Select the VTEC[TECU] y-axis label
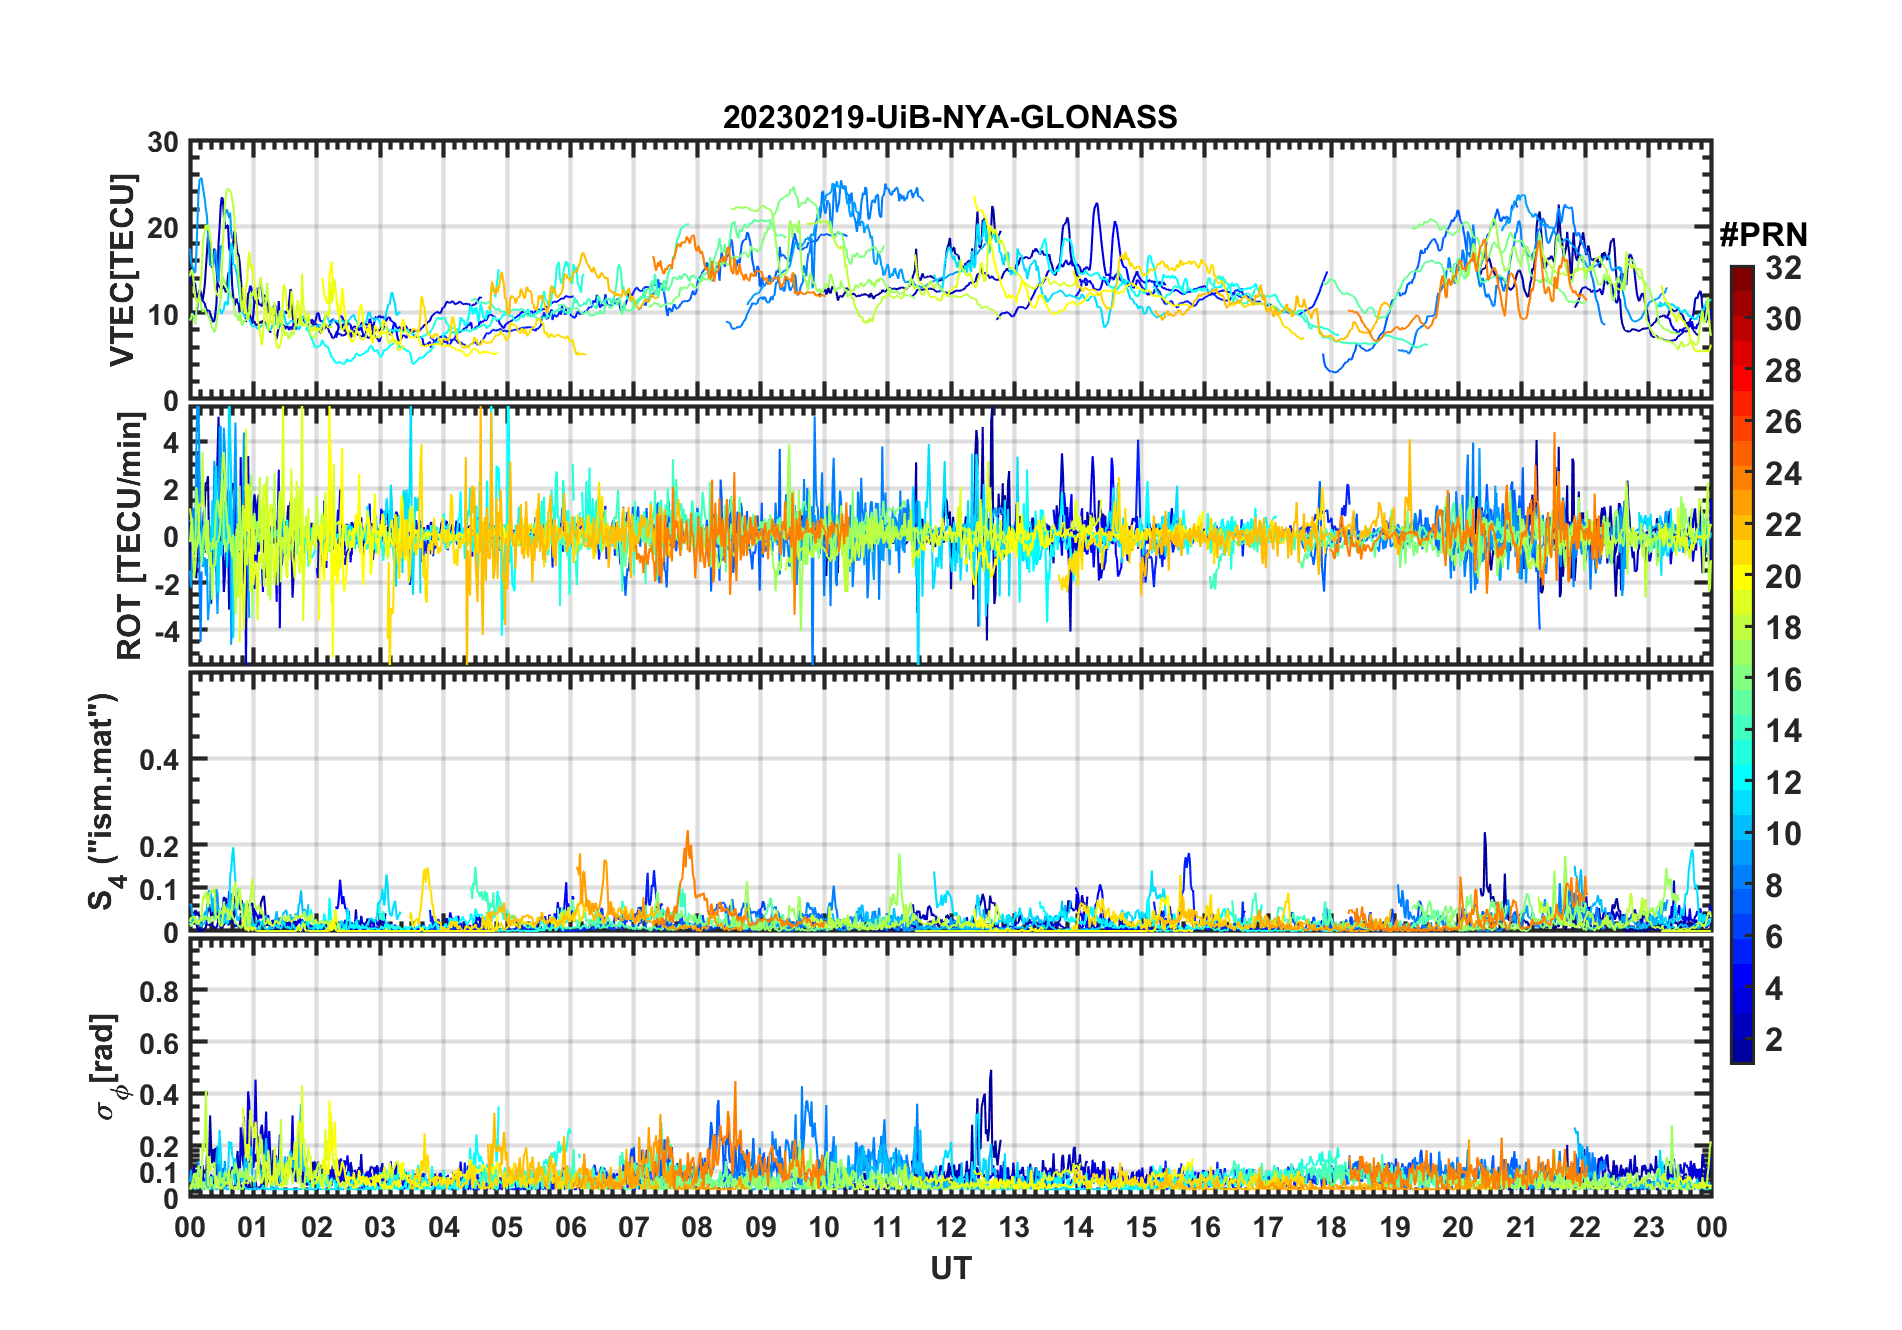 (122, 271)
